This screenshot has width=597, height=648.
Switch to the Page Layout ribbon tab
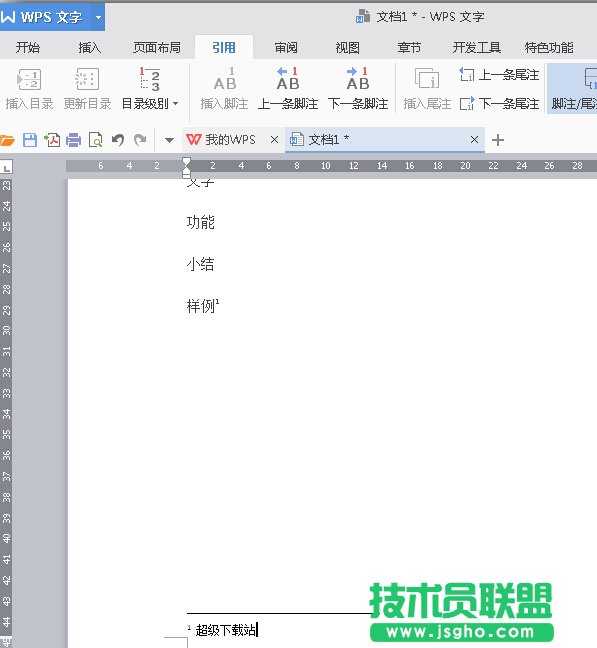tap(157, 48)
